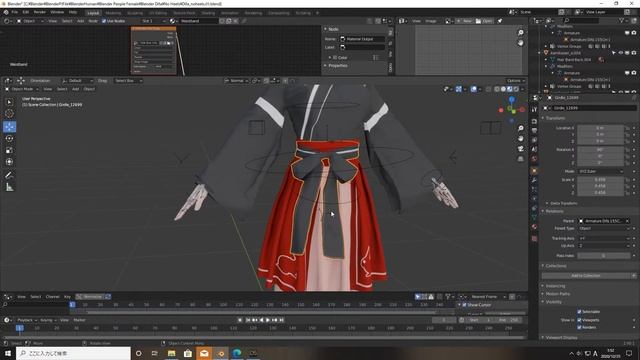
Task: Open the File menu
Action: coord(15,12)
